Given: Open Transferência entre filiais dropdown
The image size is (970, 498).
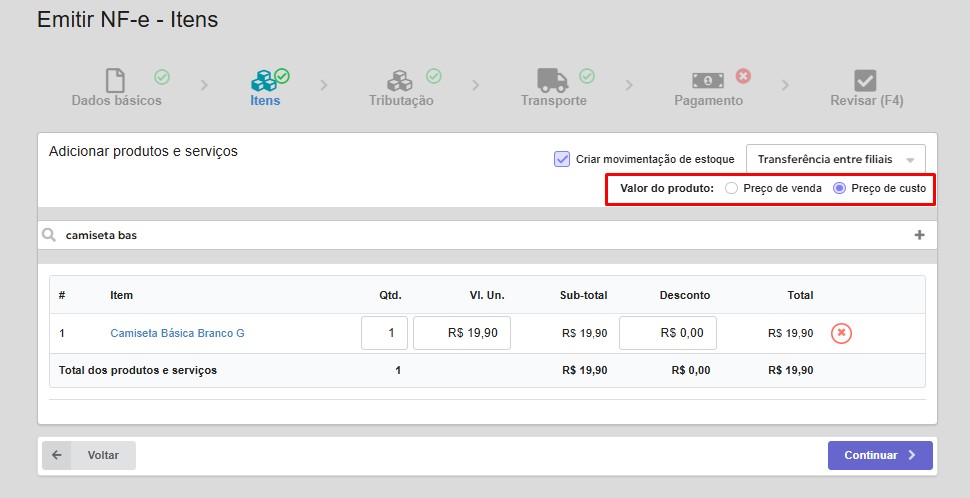Looking at the screenshot, I should [x=836, y=159].
